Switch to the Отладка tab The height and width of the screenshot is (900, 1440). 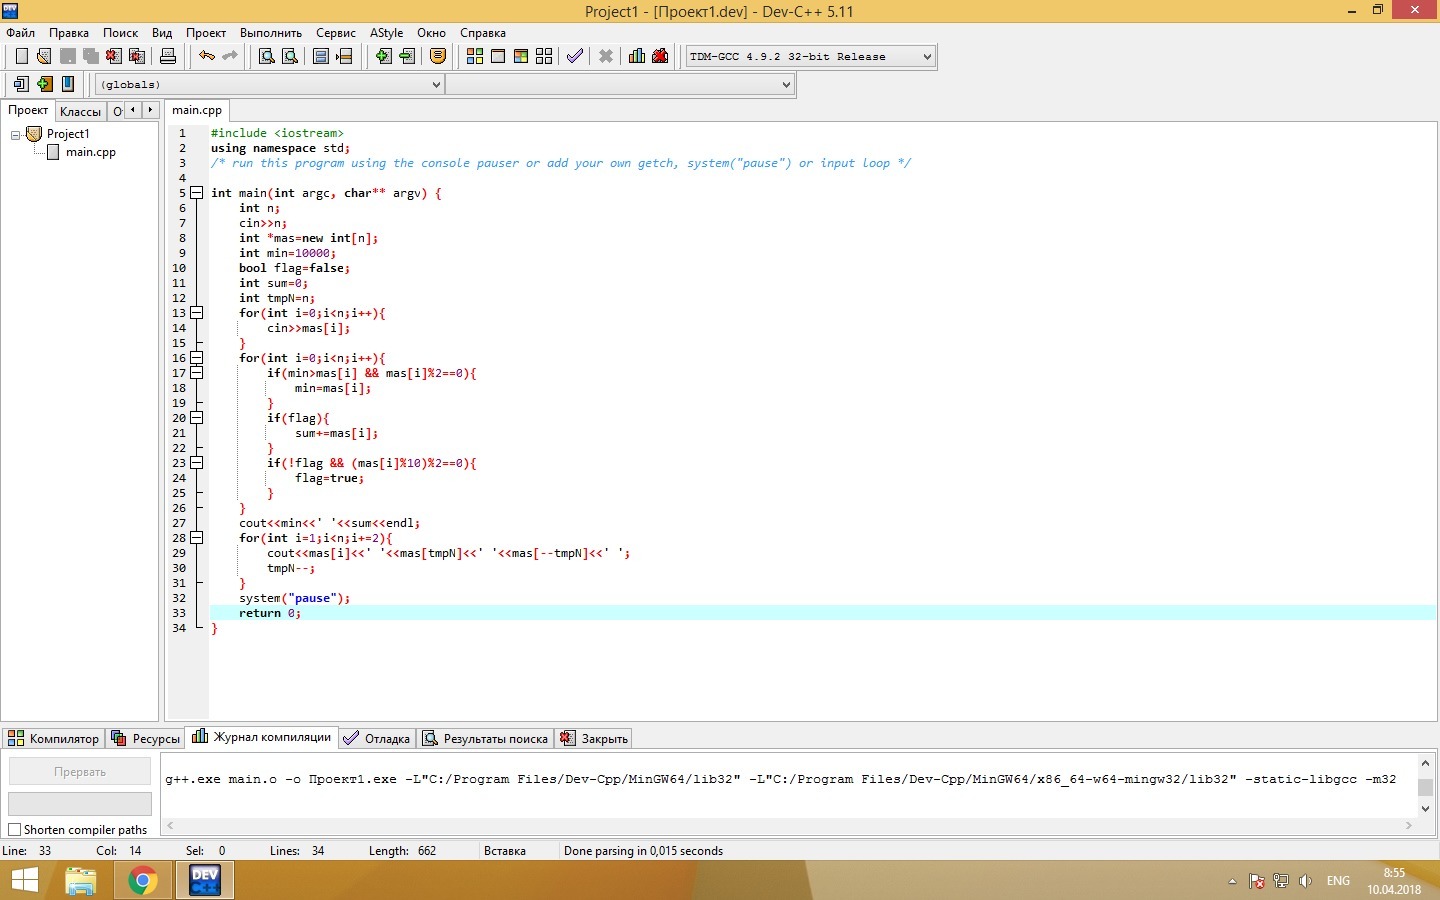(377, 739)
